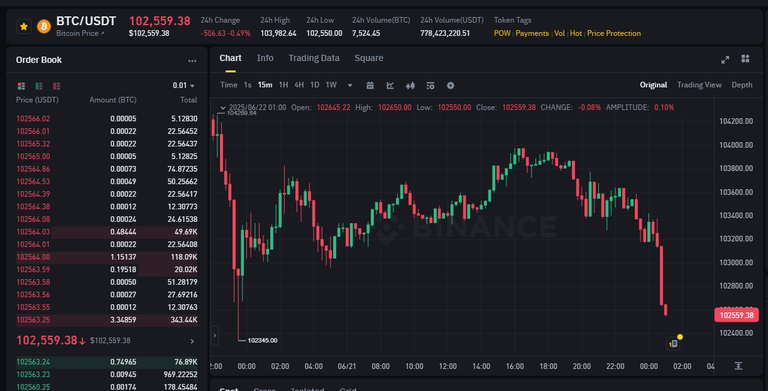The image size is (768, 391).
Task: Select the 1H chart interval
Action: click(x=283, y=85)
